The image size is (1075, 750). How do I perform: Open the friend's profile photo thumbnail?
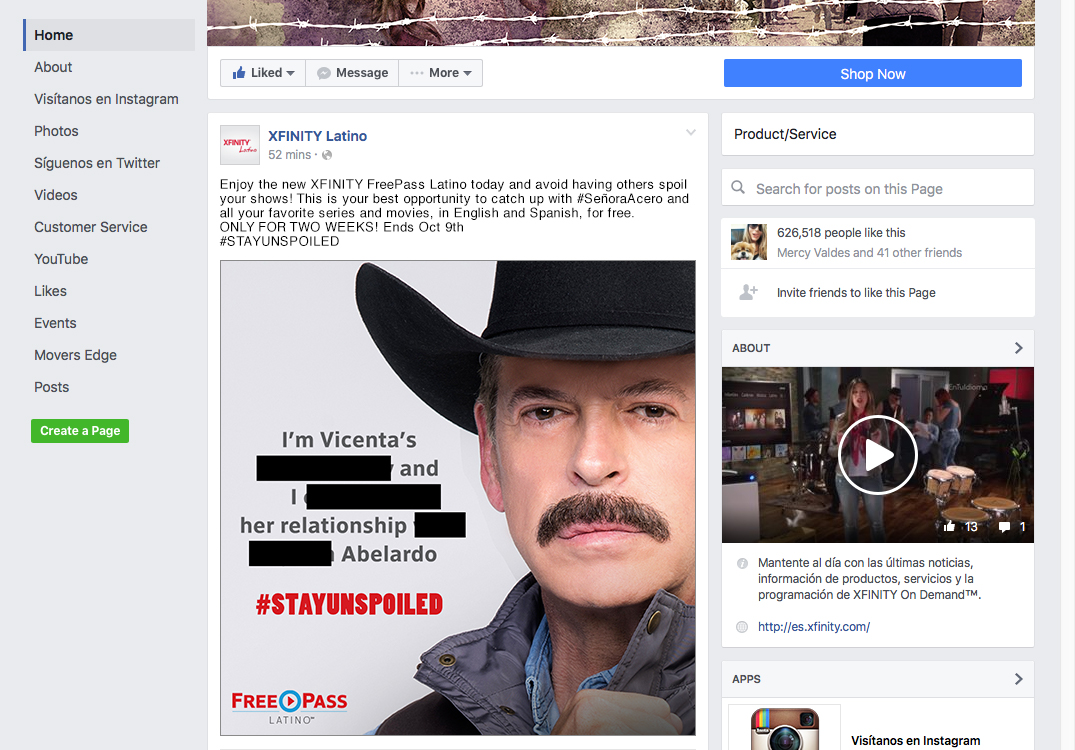click(x=749, y=242)
